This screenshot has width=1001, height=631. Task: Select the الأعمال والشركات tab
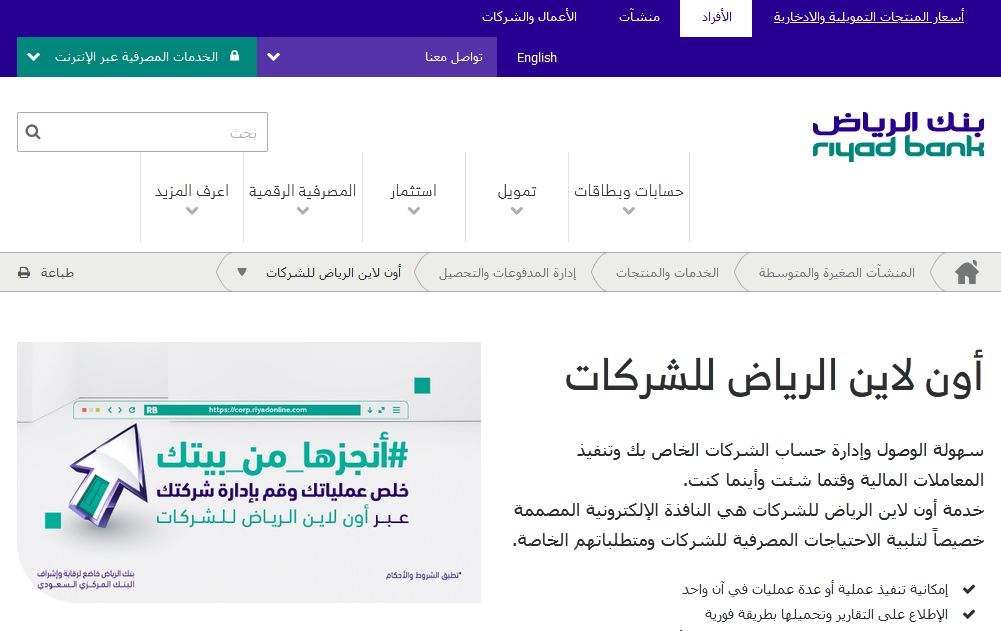click(x=529, y=17)
